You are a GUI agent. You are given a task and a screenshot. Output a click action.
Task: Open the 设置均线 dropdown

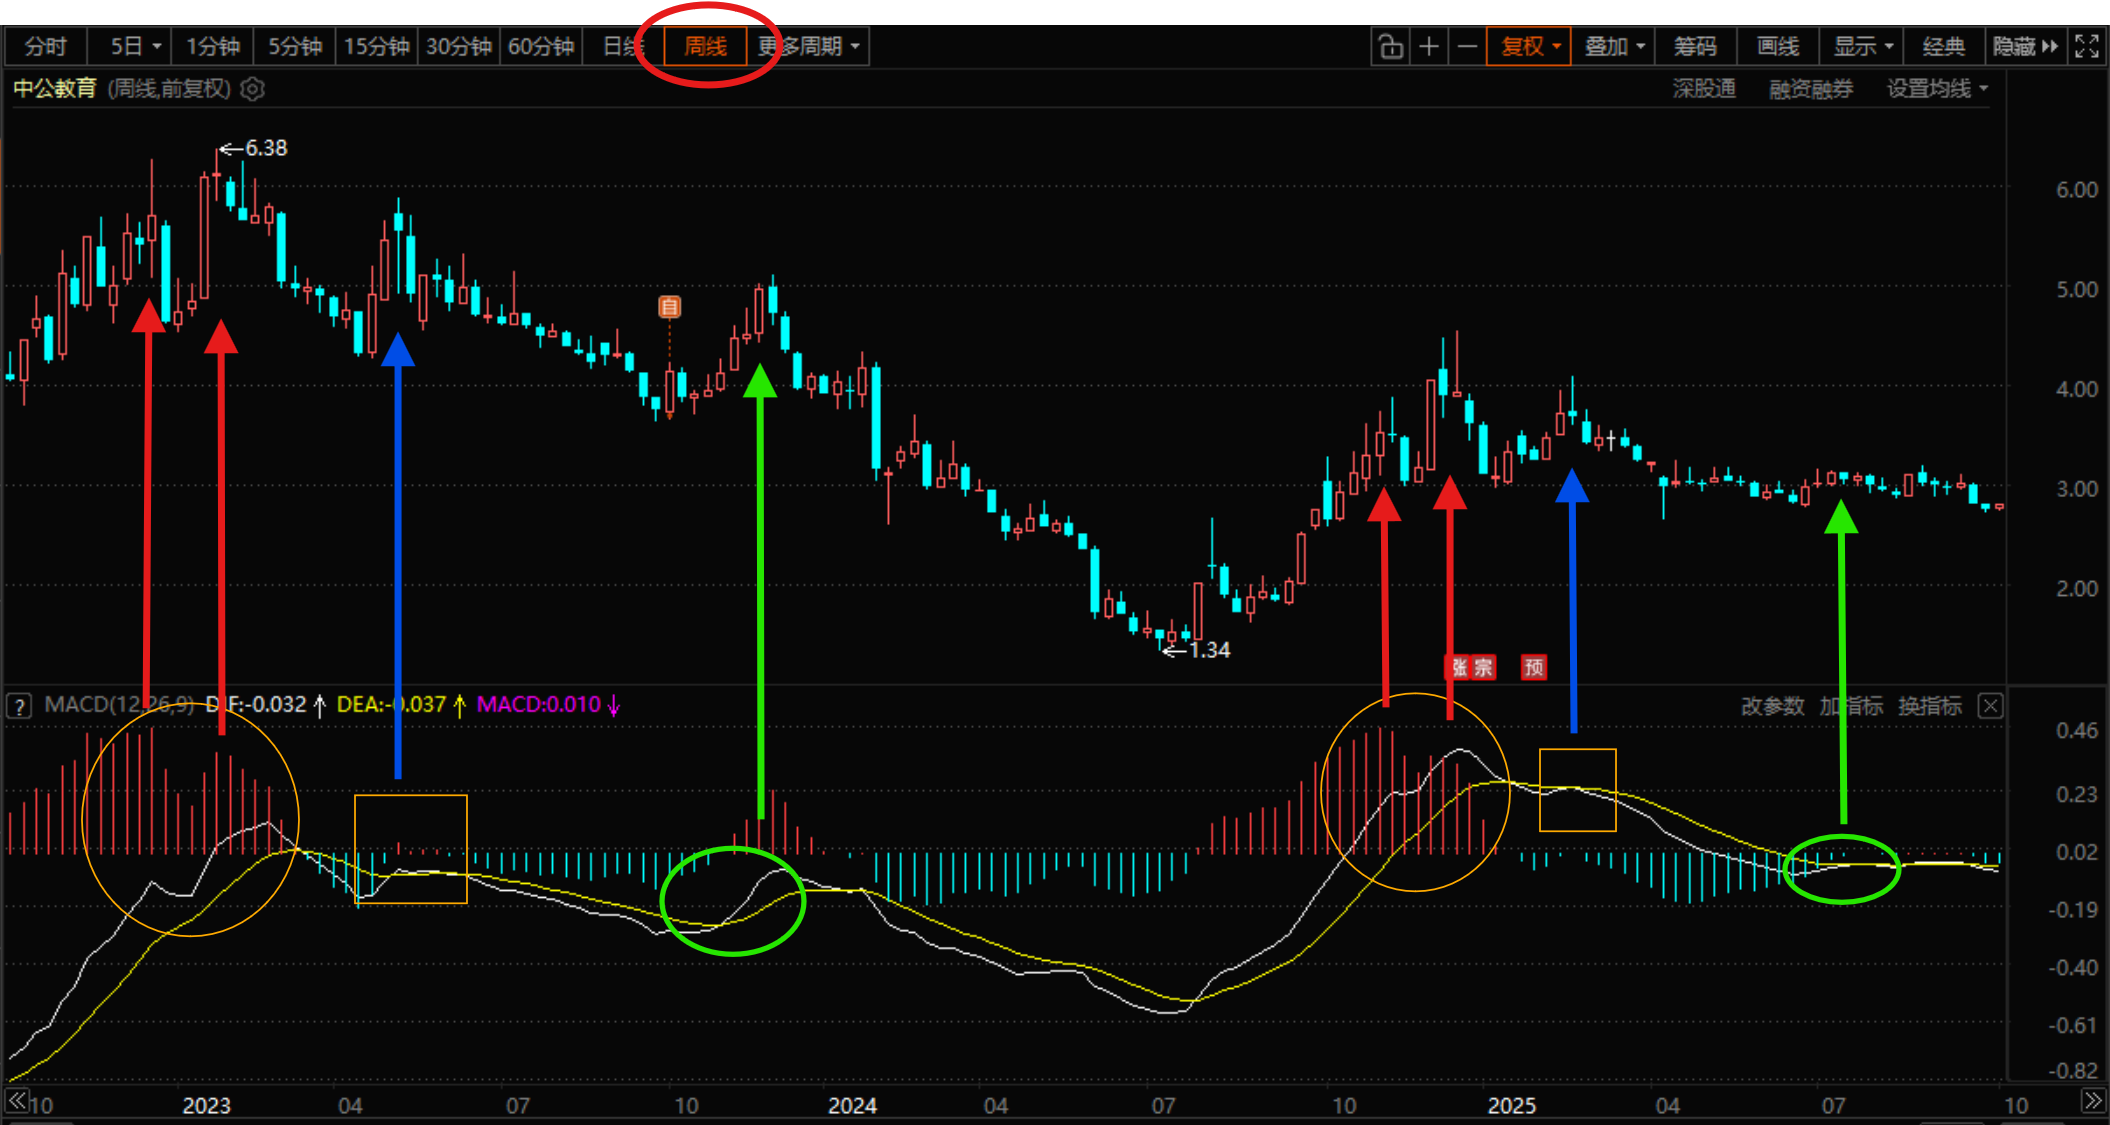click(x=1937, y=89)
